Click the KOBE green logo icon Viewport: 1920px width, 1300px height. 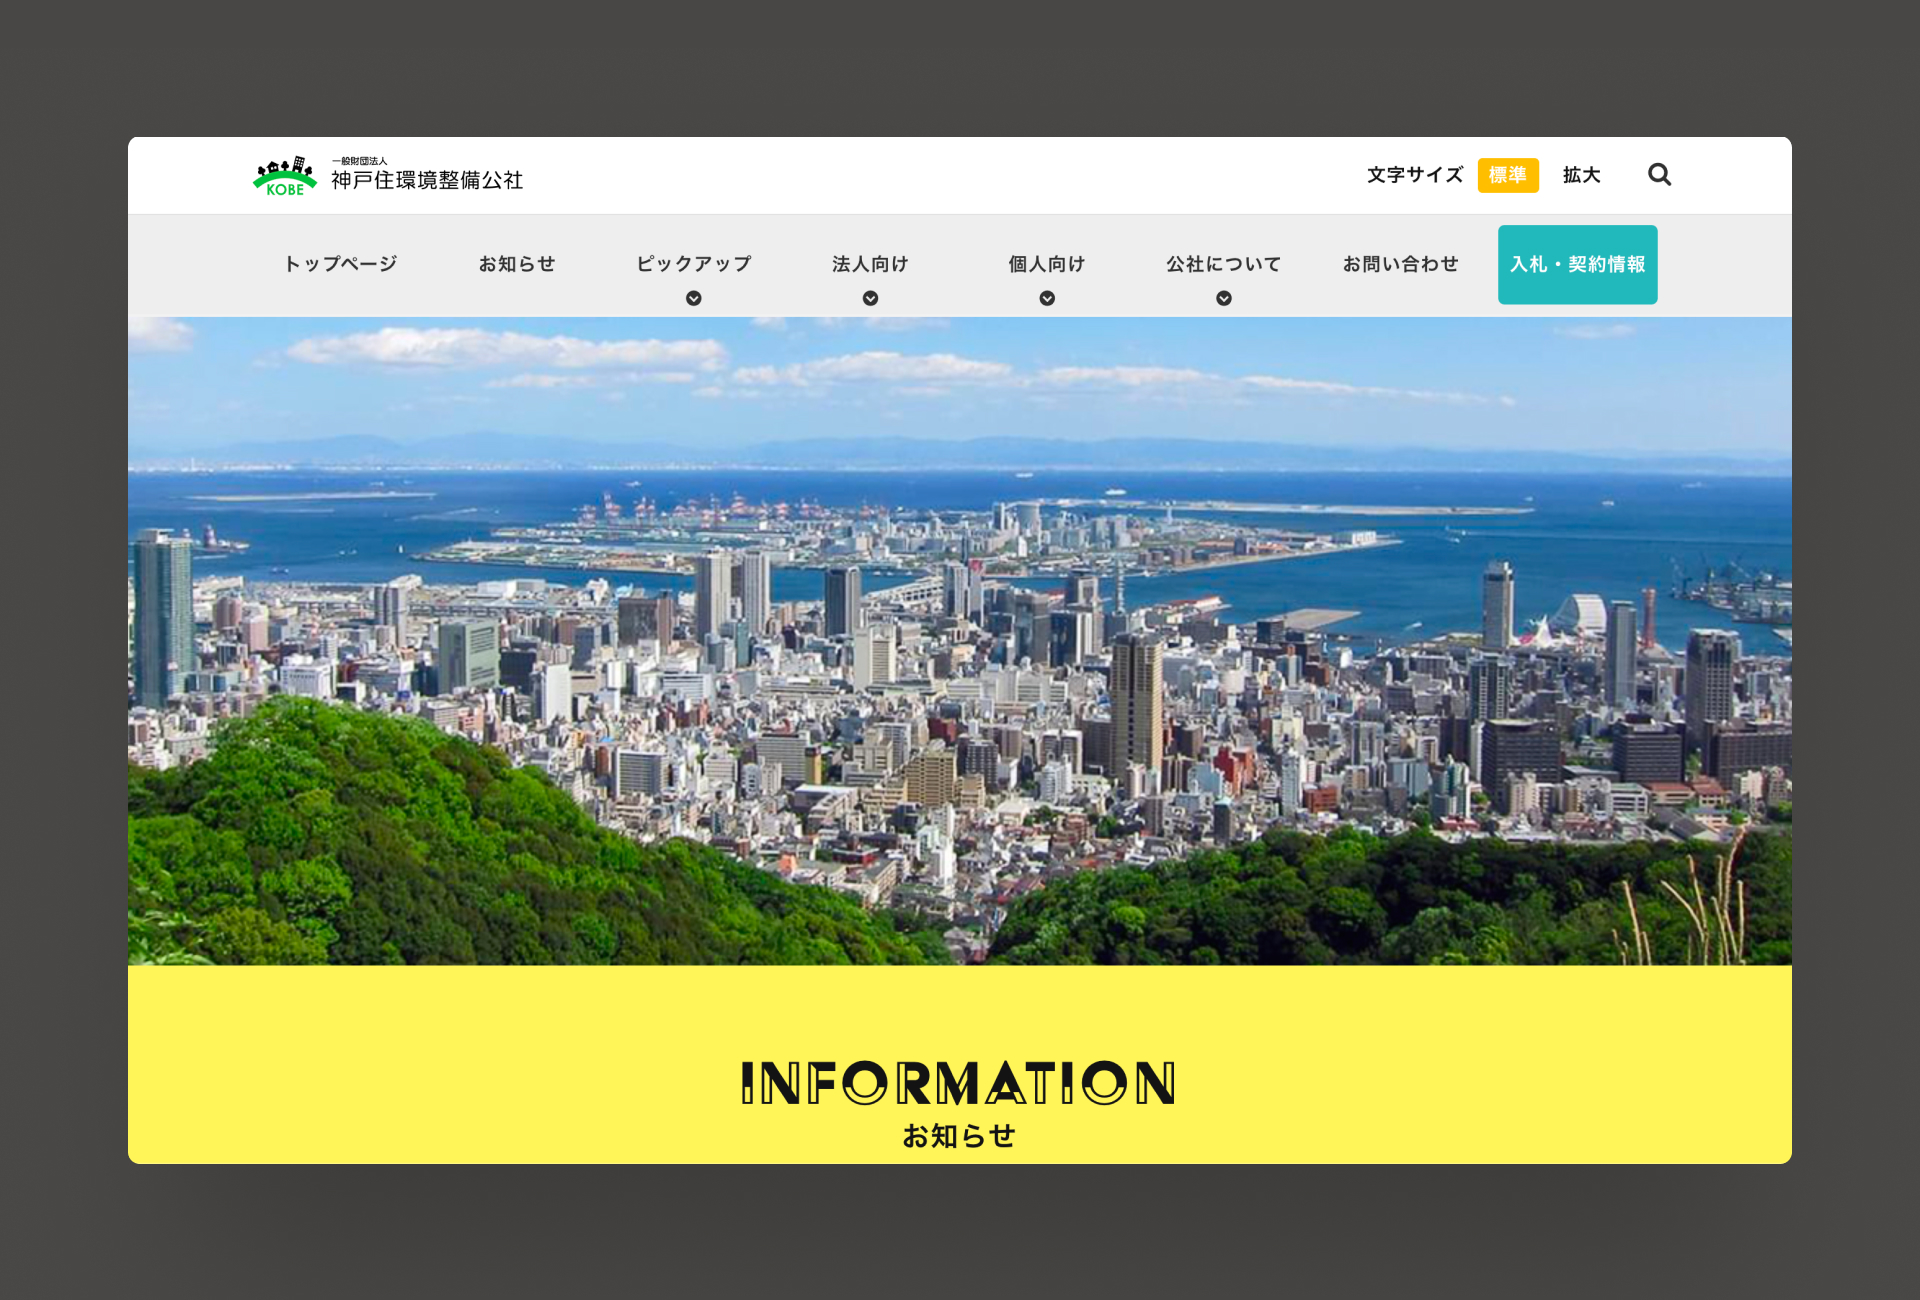tap(285, 176)
